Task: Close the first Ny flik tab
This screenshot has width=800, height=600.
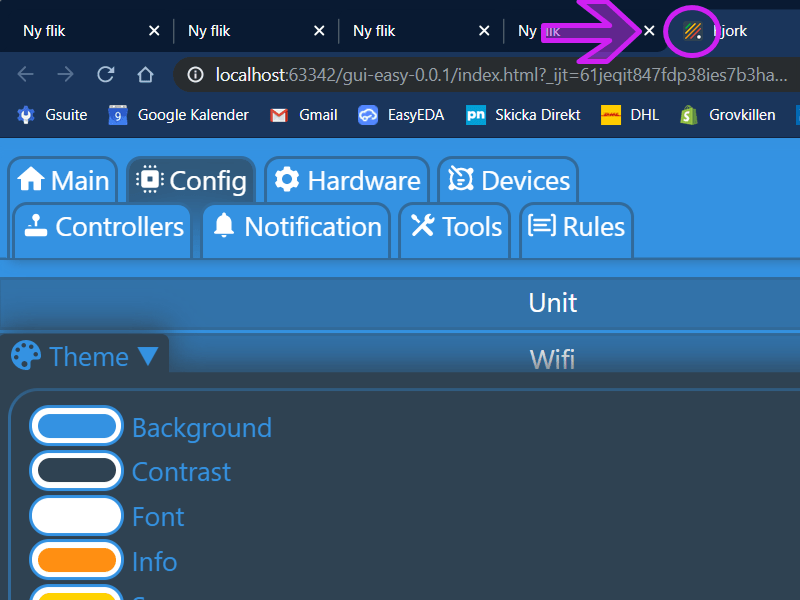Action: pyautogui.click(x=154, y=31)
